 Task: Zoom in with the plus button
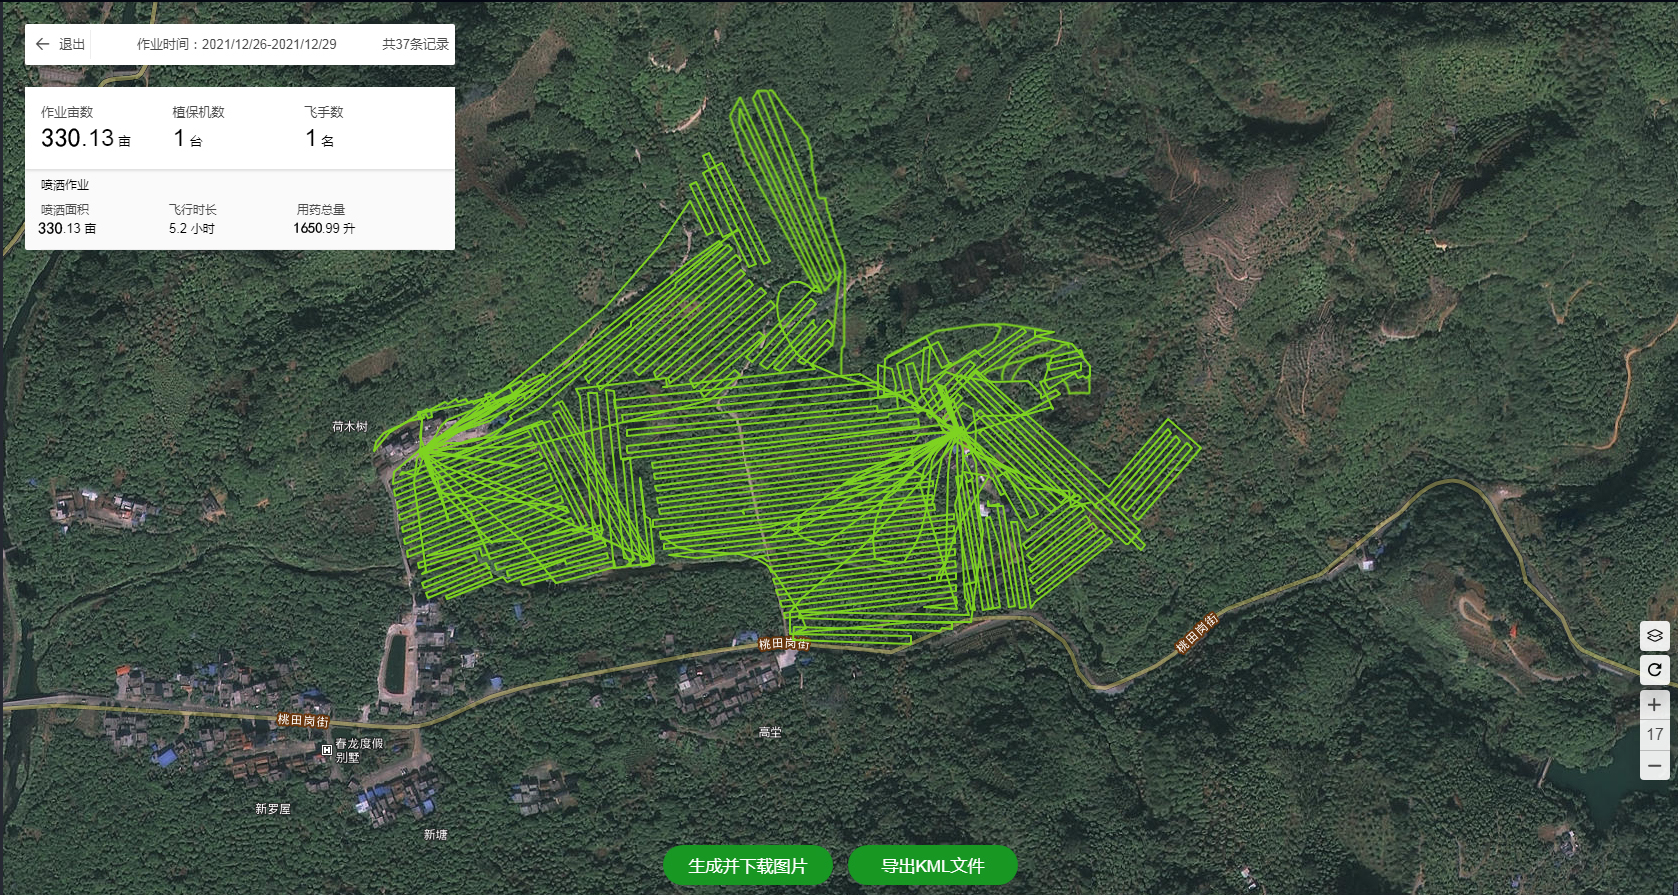click(1654, 705)
